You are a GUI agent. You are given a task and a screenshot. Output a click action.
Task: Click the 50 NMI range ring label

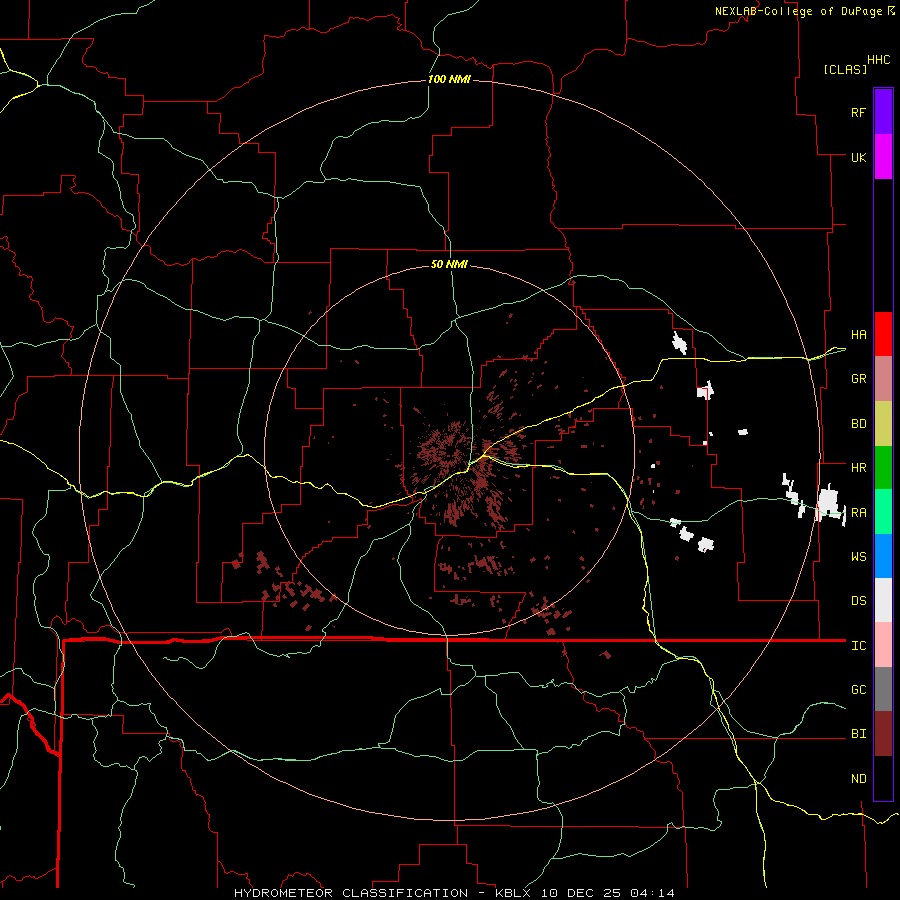[449, 264]
